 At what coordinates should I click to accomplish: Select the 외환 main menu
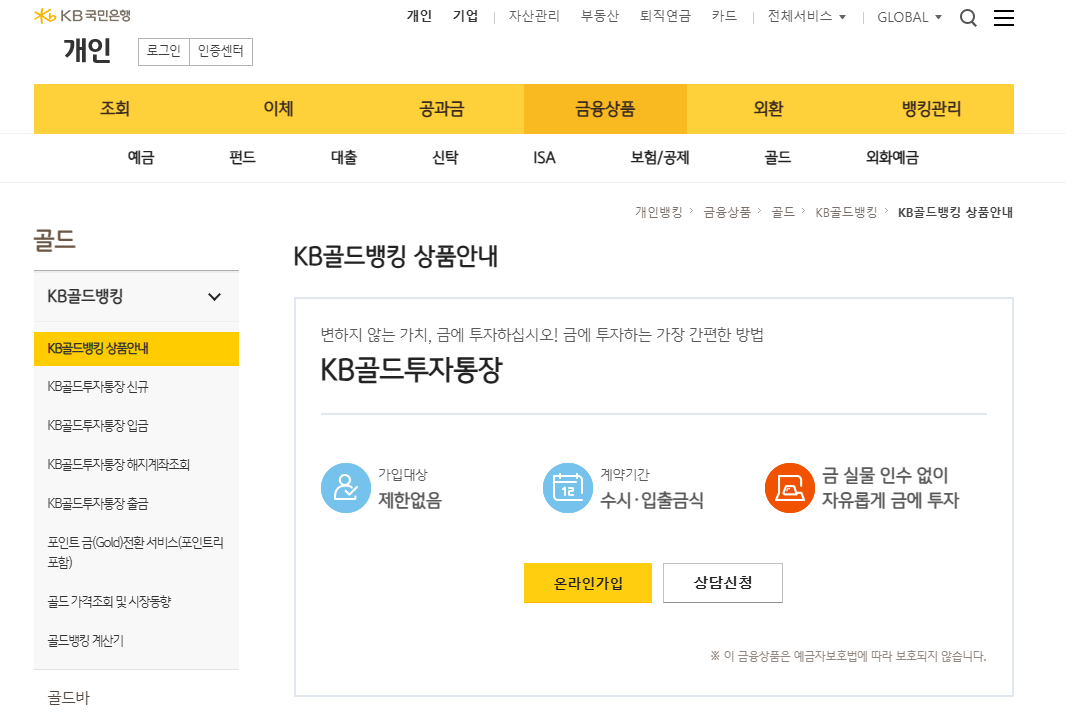coord(768,109)
